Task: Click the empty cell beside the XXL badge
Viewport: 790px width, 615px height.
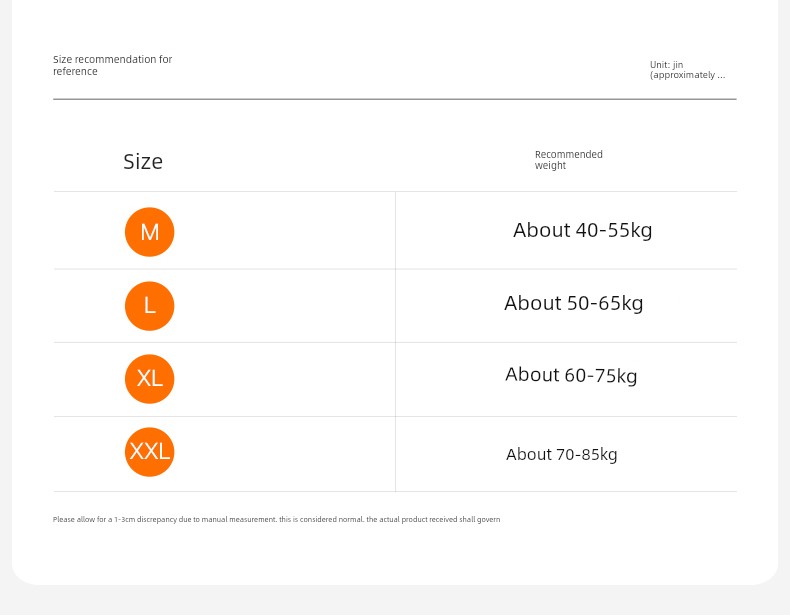Action: tap(285, 454)
